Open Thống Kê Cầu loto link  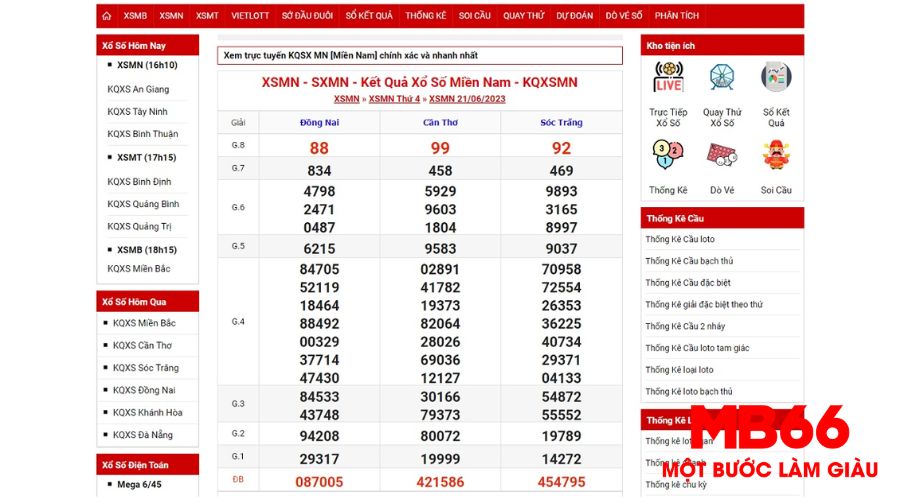[694, 239]
